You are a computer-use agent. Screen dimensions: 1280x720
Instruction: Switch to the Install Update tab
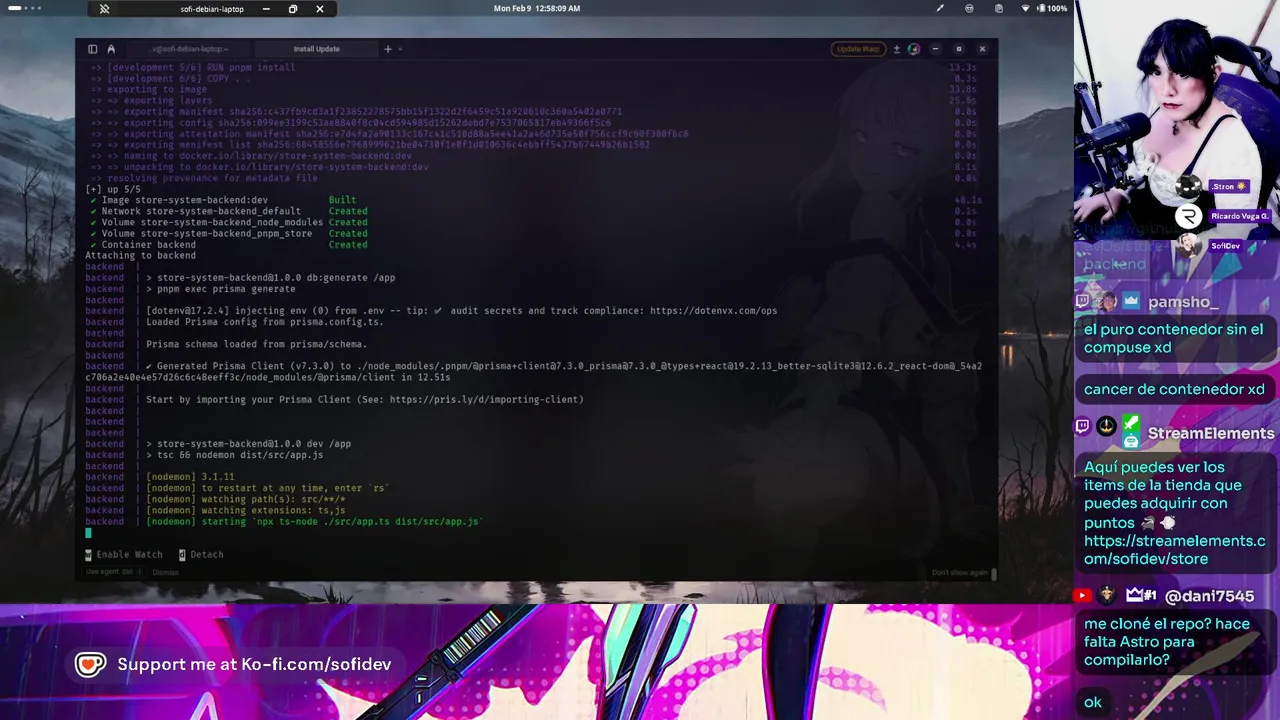click(x=316, y=49)
